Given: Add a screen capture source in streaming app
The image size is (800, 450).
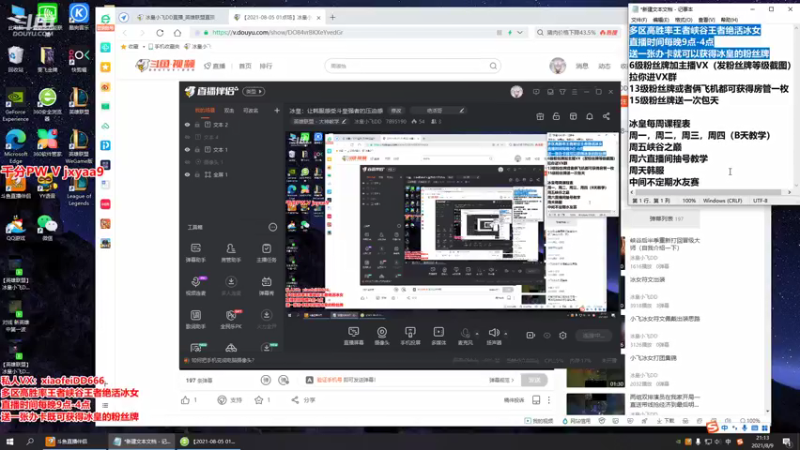Looking at the screenshot, I should (354, 336).
